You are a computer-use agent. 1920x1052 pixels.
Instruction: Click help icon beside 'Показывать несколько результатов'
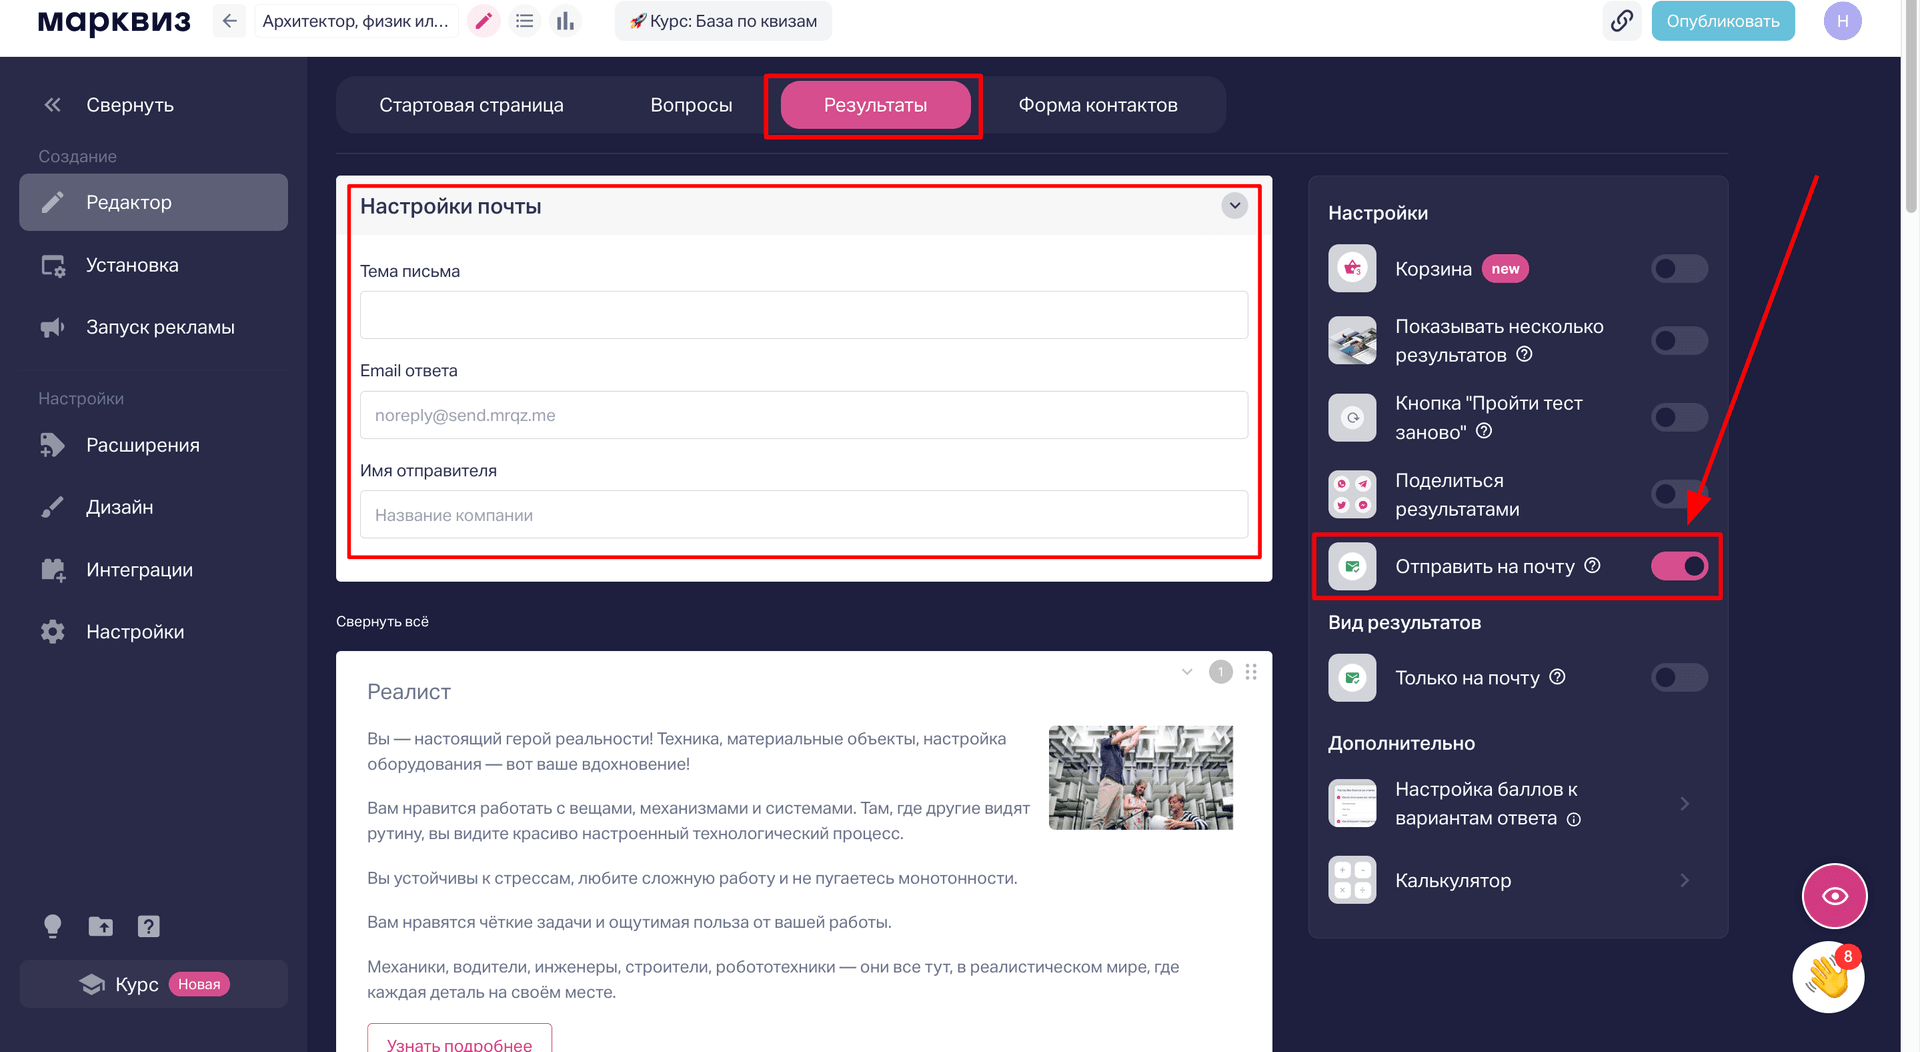coord(1525,354)
